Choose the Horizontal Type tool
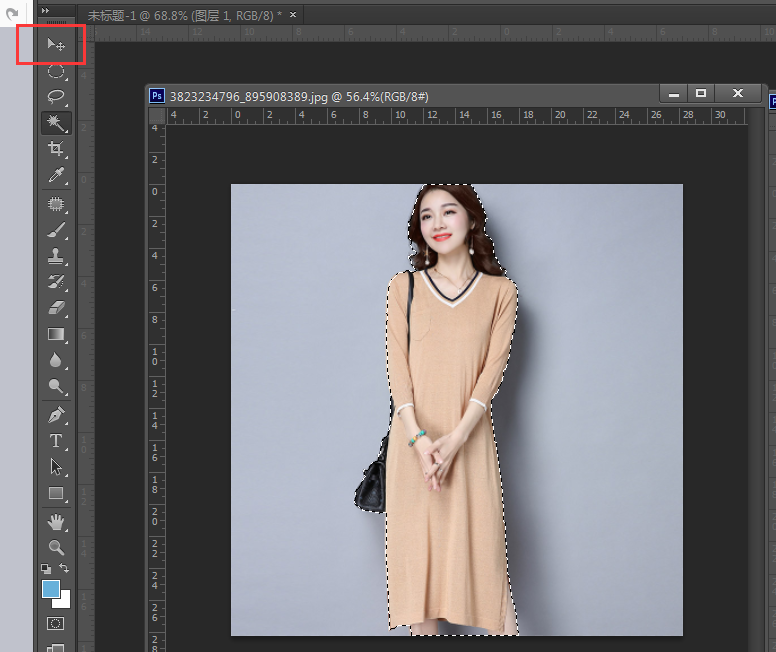The height and width of the screenshot is (652, 776). tap(56, 441)
